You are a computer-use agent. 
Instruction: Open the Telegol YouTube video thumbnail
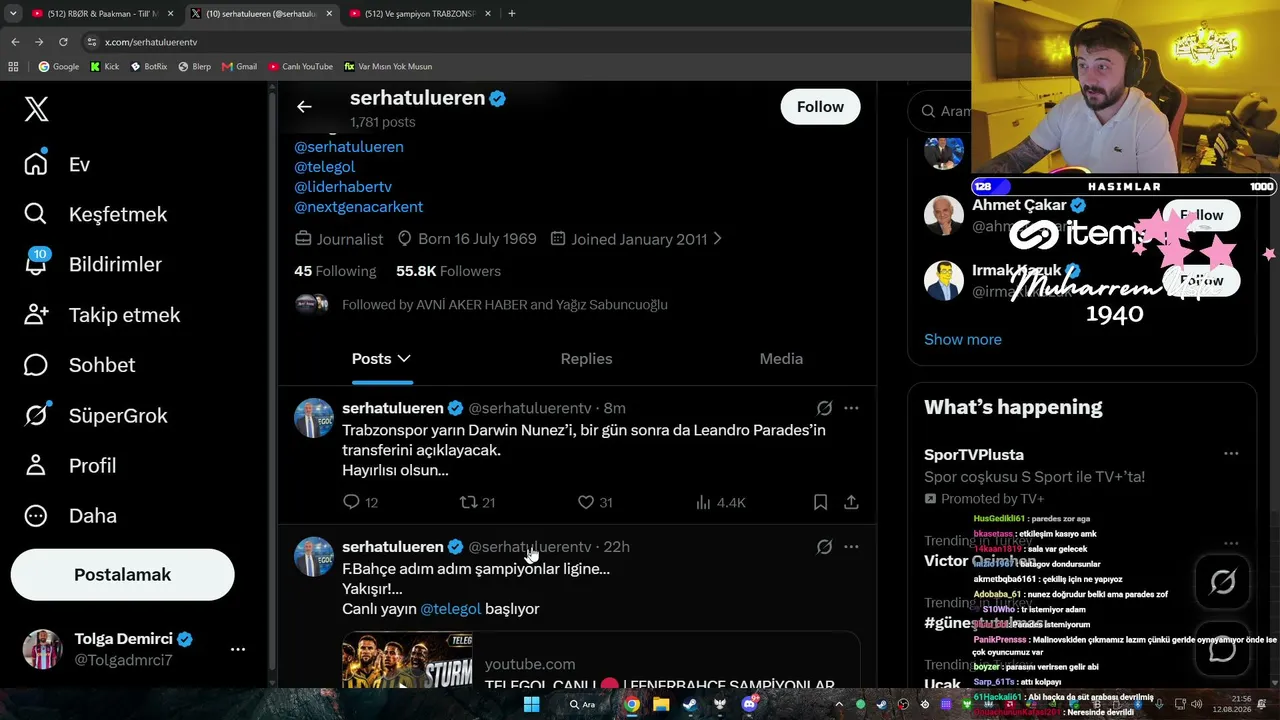[407, 661]
